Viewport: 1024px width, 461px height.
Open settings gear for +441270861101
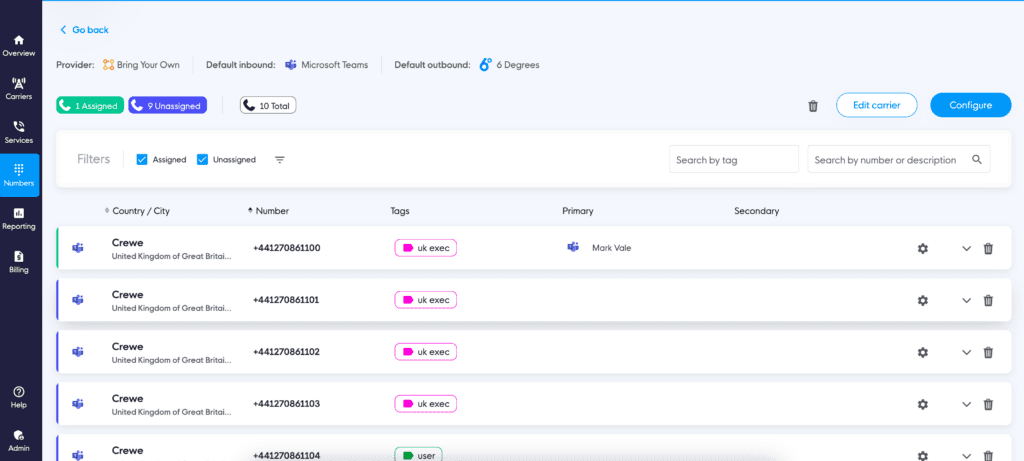923,300
